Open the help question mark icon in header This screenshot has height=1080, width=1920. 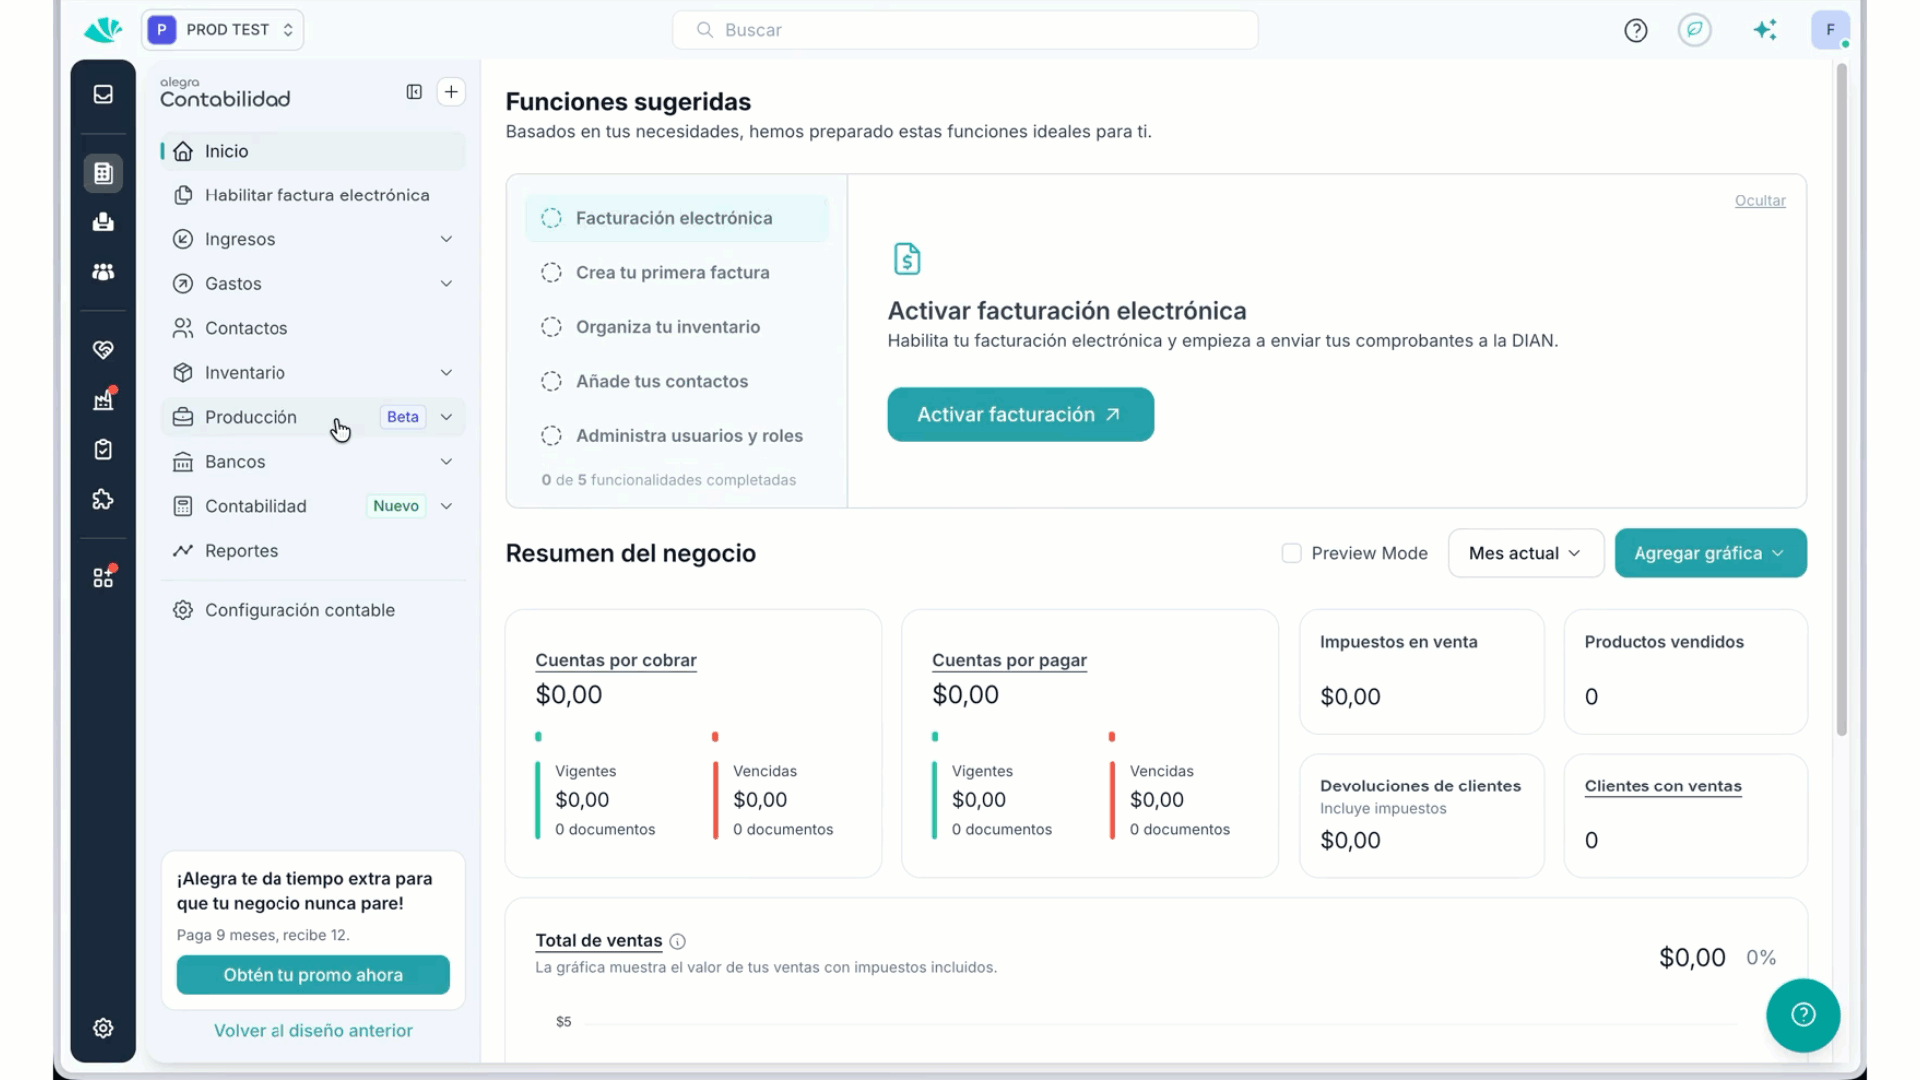click(x=1636, y=30)
